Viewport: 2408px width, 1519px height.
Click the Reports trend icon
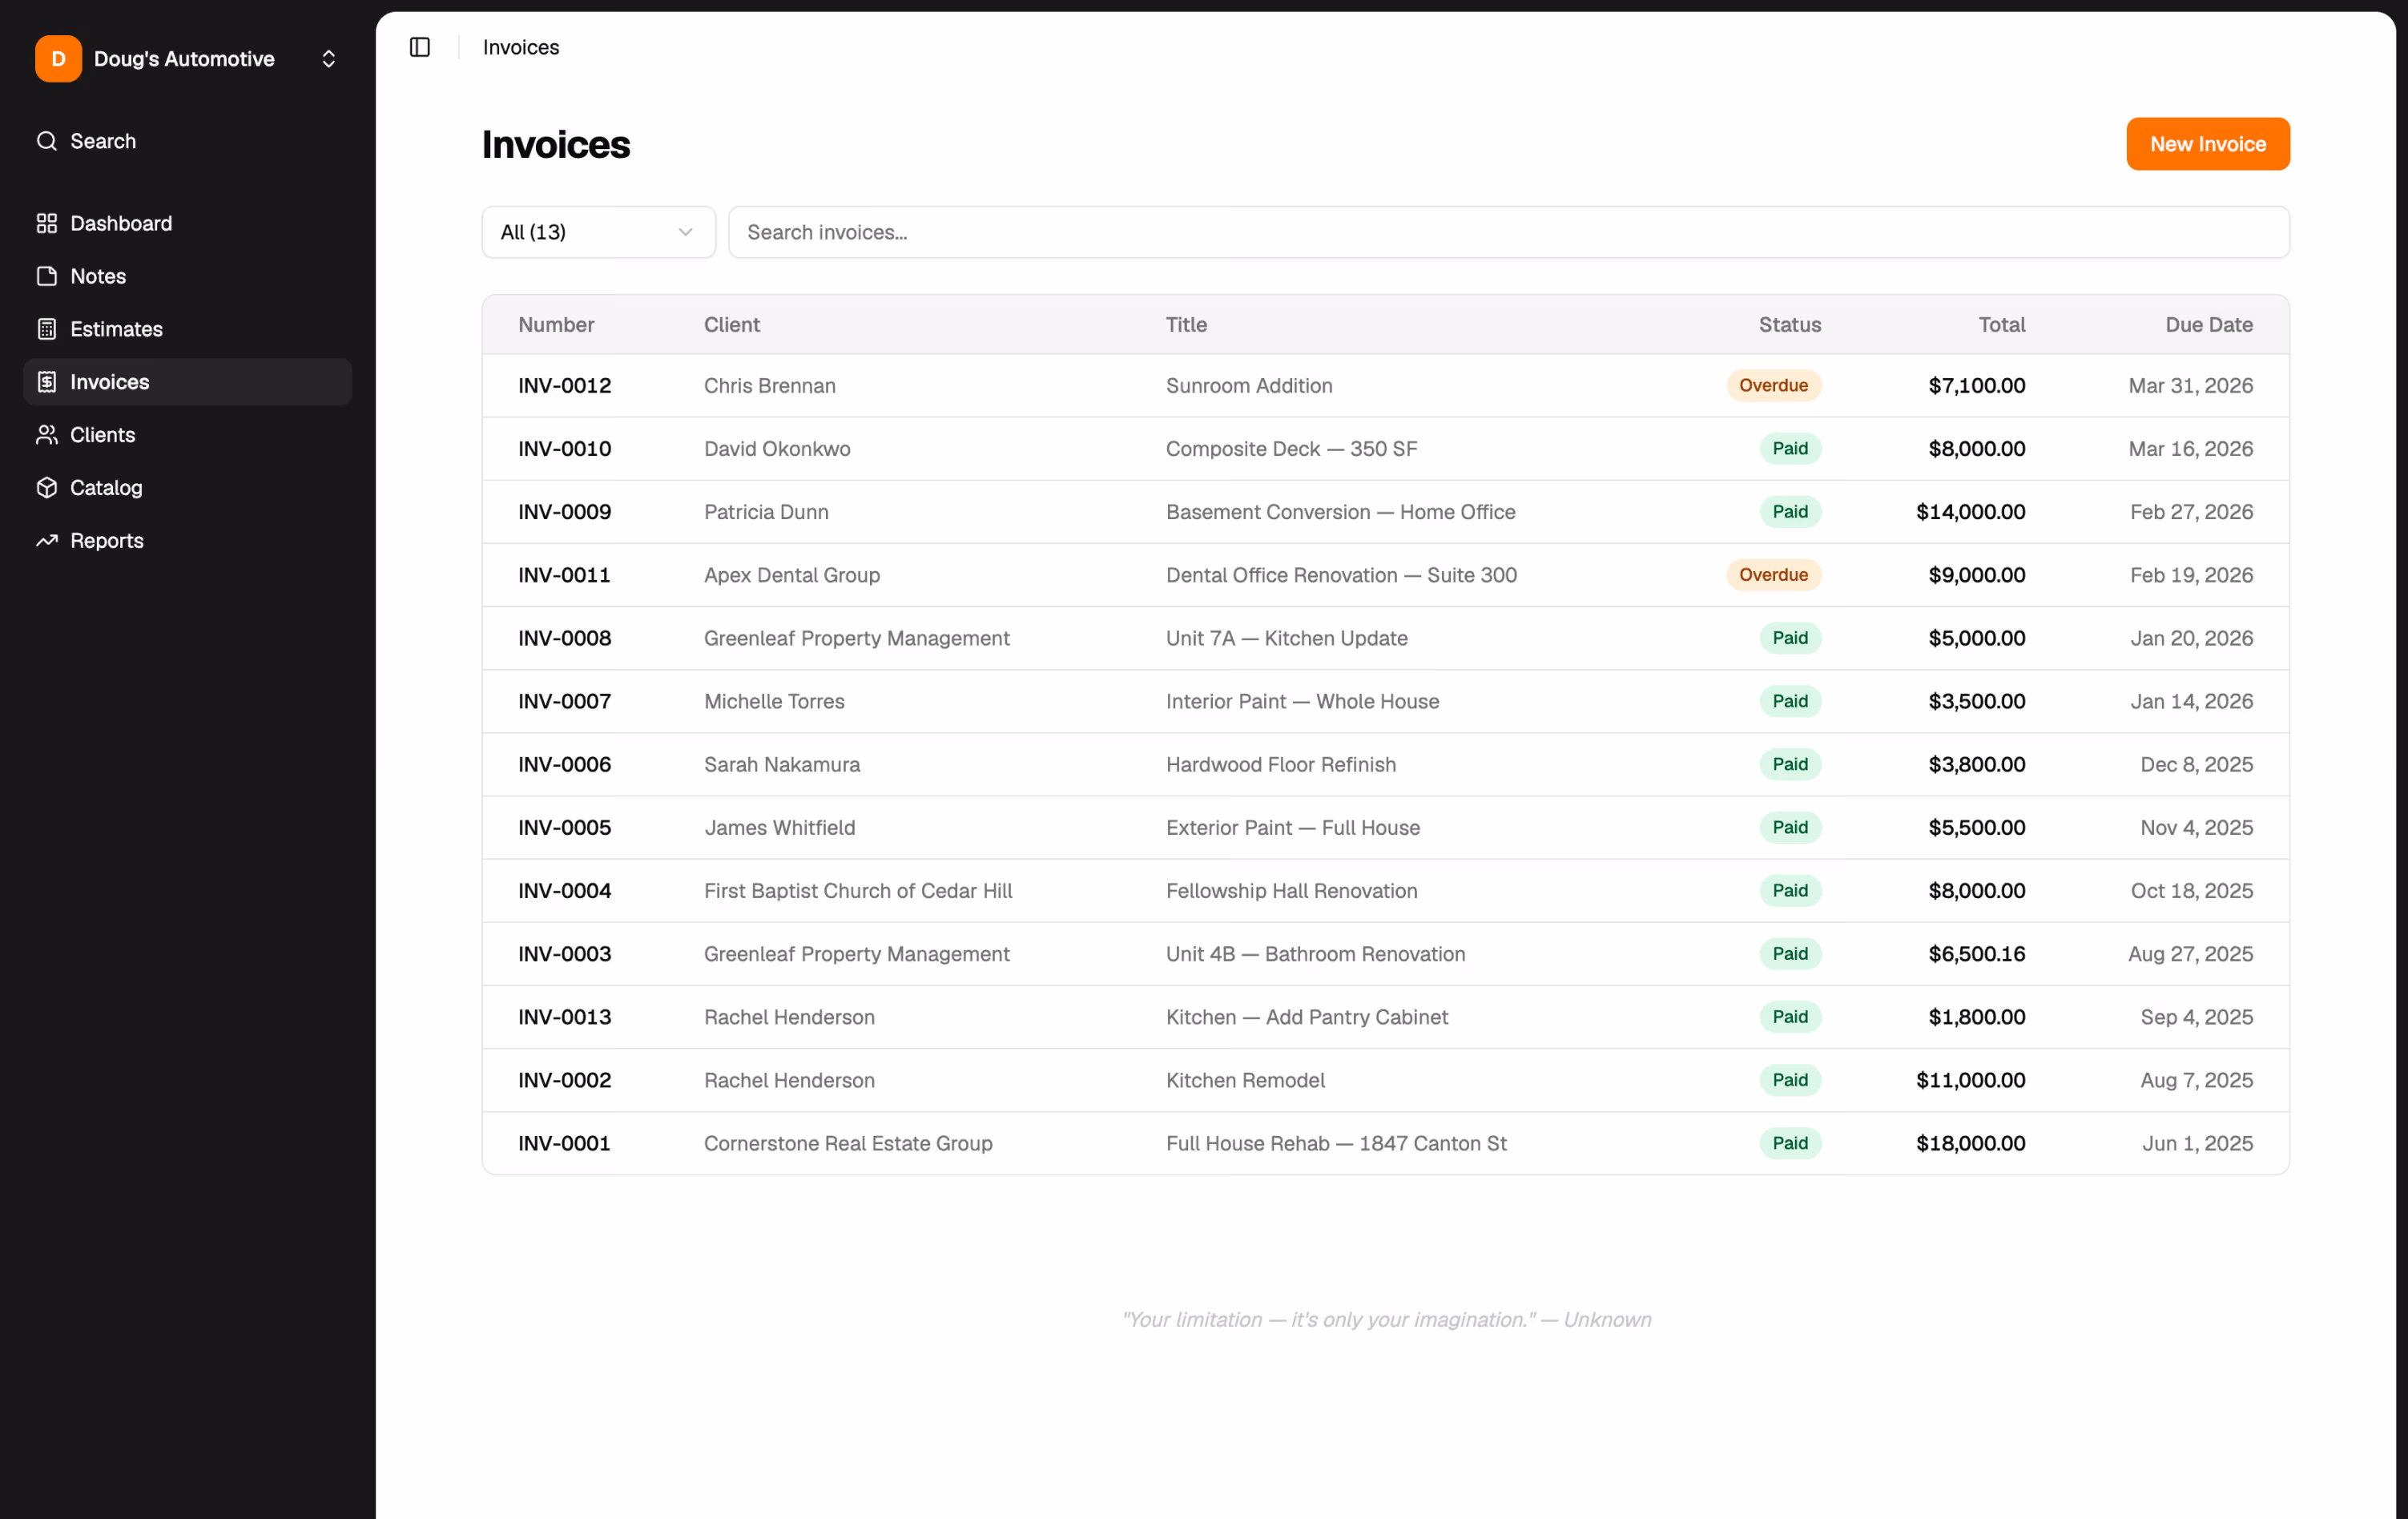47,541
